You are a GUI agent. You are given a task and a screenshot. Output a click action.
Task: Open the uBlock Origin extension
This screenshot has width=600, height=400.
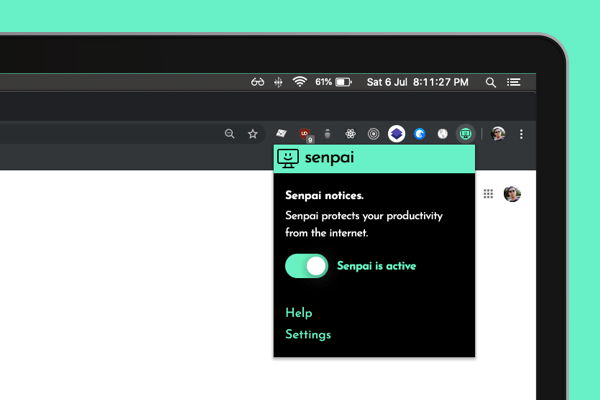coord(305,134)
